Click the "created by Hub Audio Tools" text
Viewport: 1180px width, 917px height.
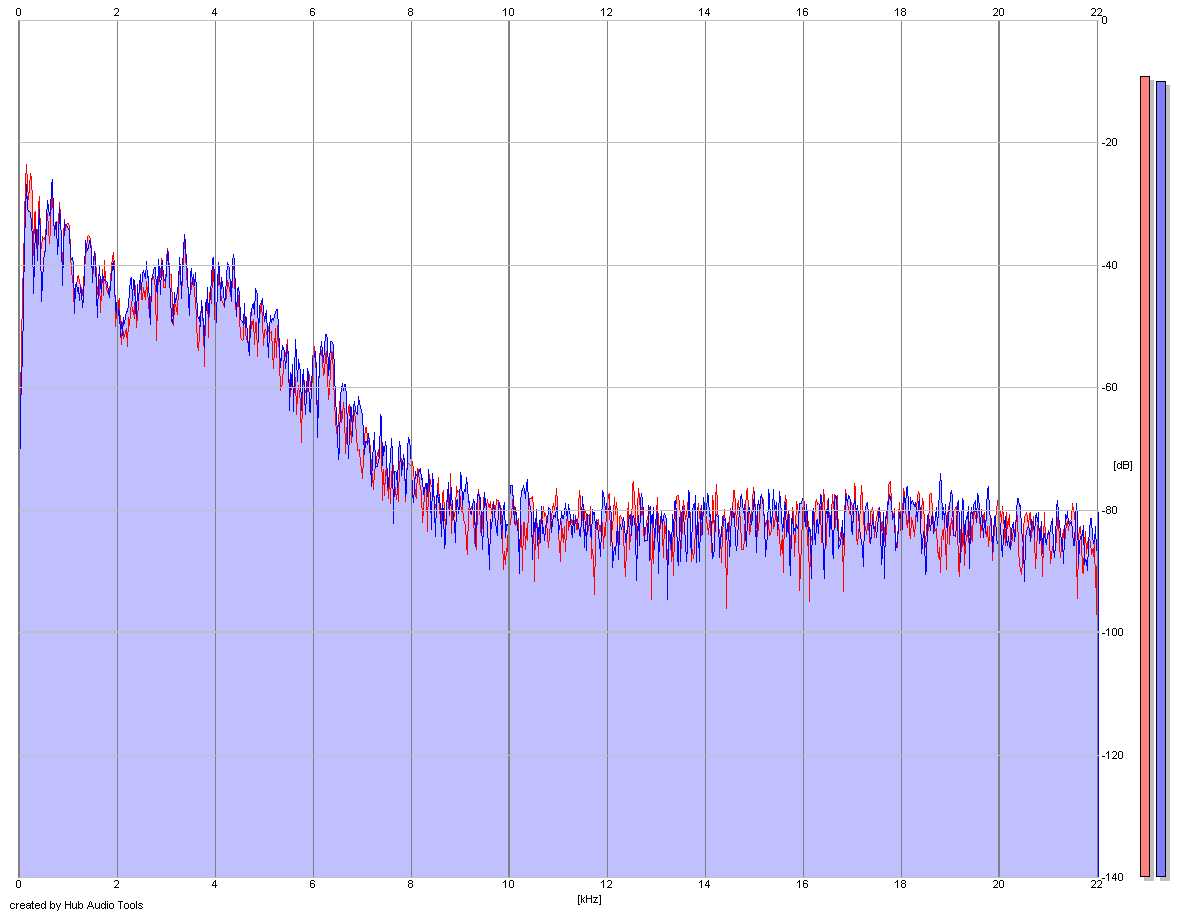[x=76, y=905]
